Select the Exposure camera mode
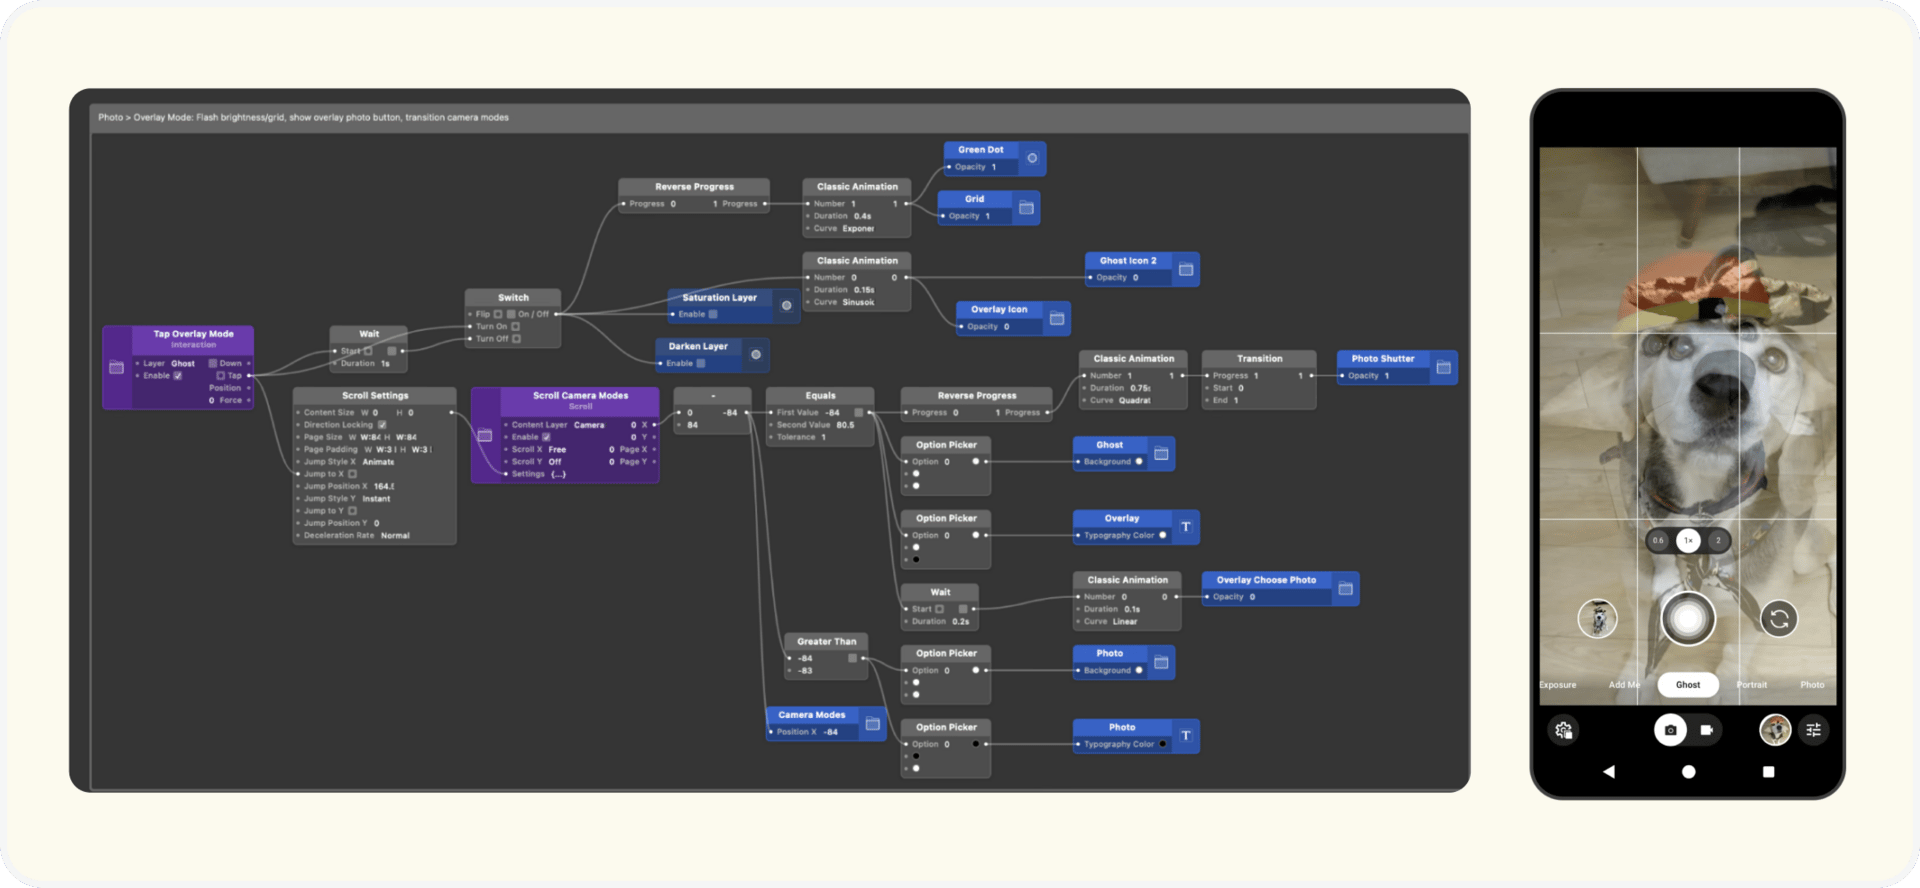Screen dimensions: 1920x888 click(1558, 685)
